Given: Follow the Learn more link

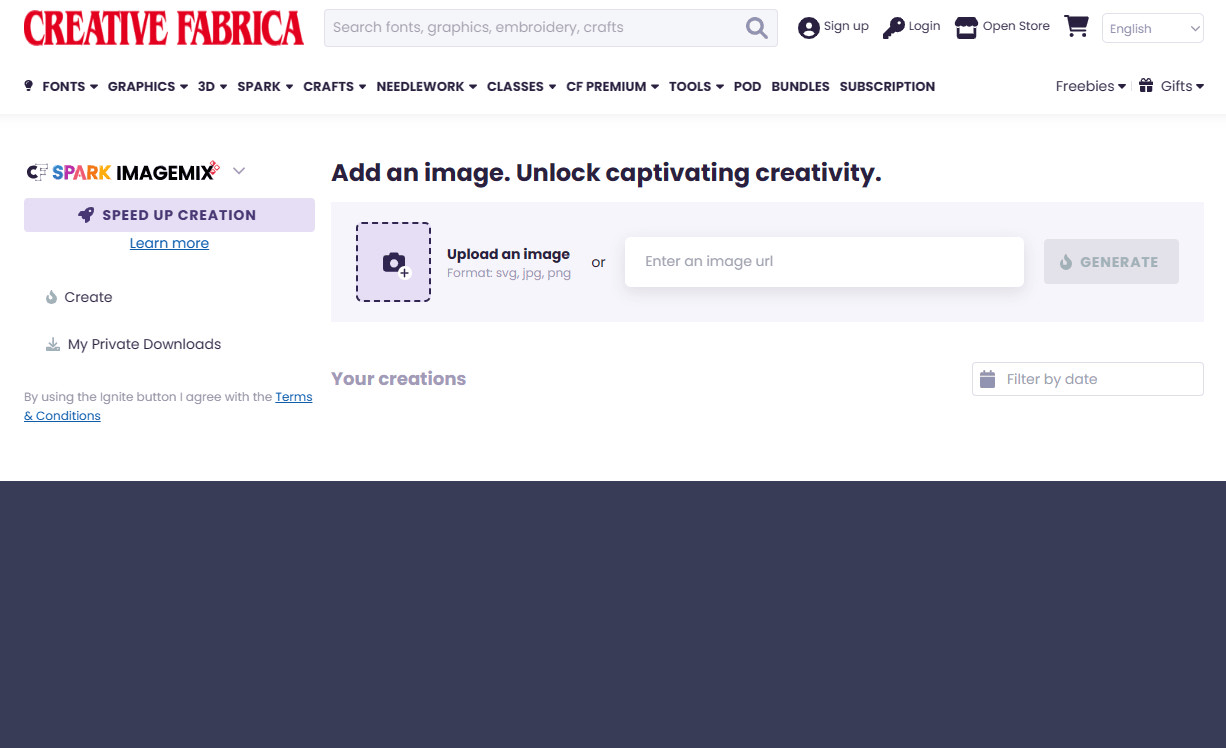Looking at the screenshot, I should pyautogui.click(x=169, y=243).
